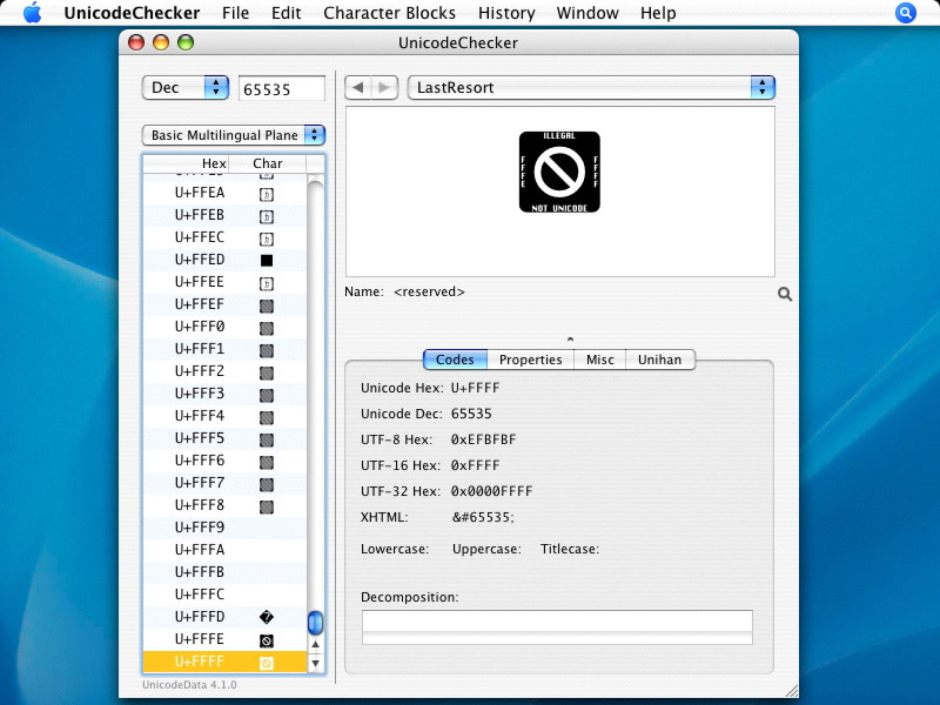Click the code value field showing 65535

click(x=282, y=89)
